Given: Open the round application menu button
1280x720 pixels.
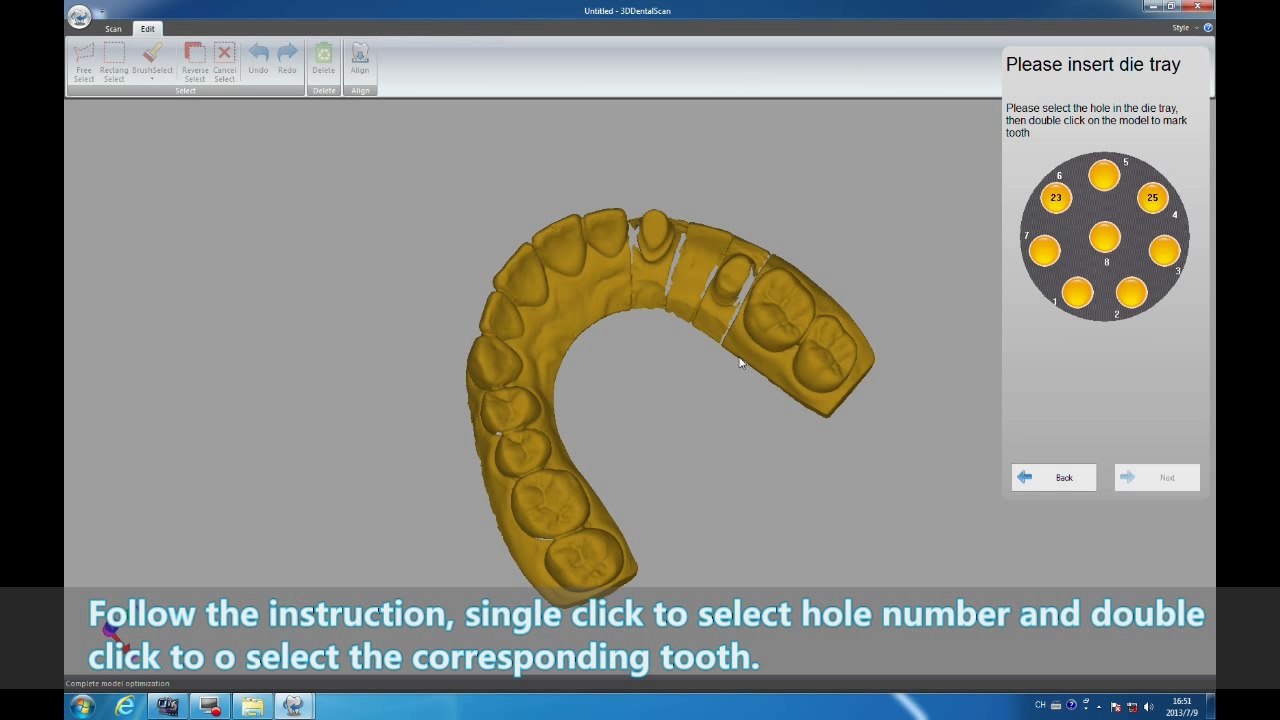Looking at the screenshot, I should (x=79, y=15).
